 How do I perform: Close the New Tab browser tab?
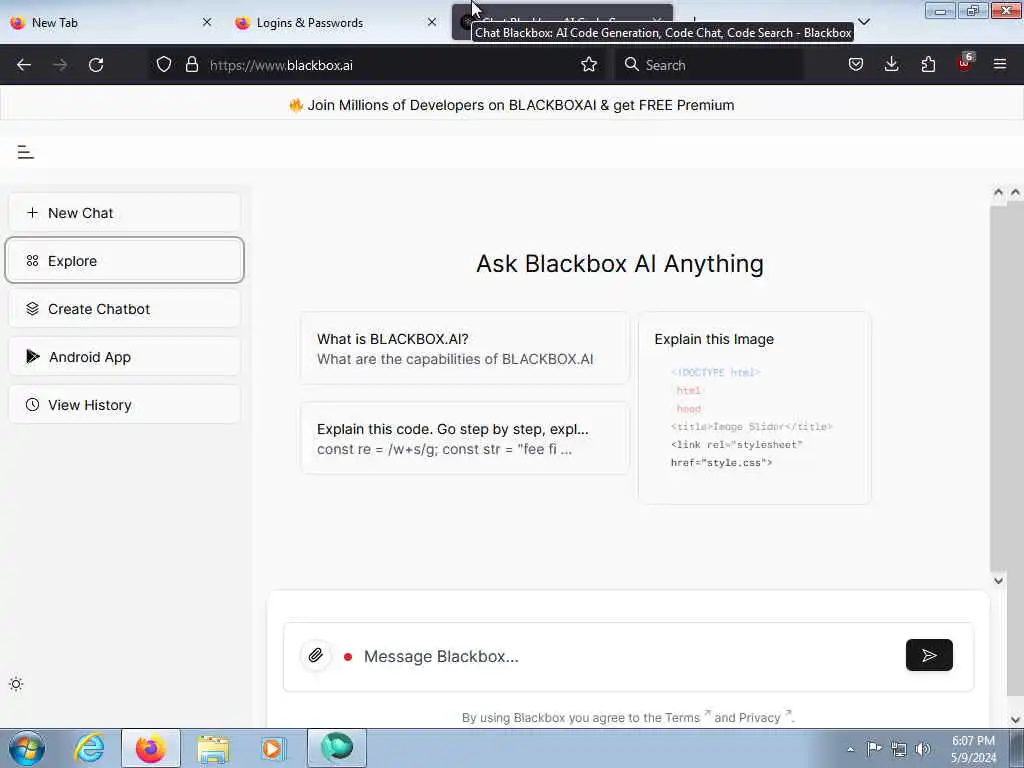(x=207, y=22)
